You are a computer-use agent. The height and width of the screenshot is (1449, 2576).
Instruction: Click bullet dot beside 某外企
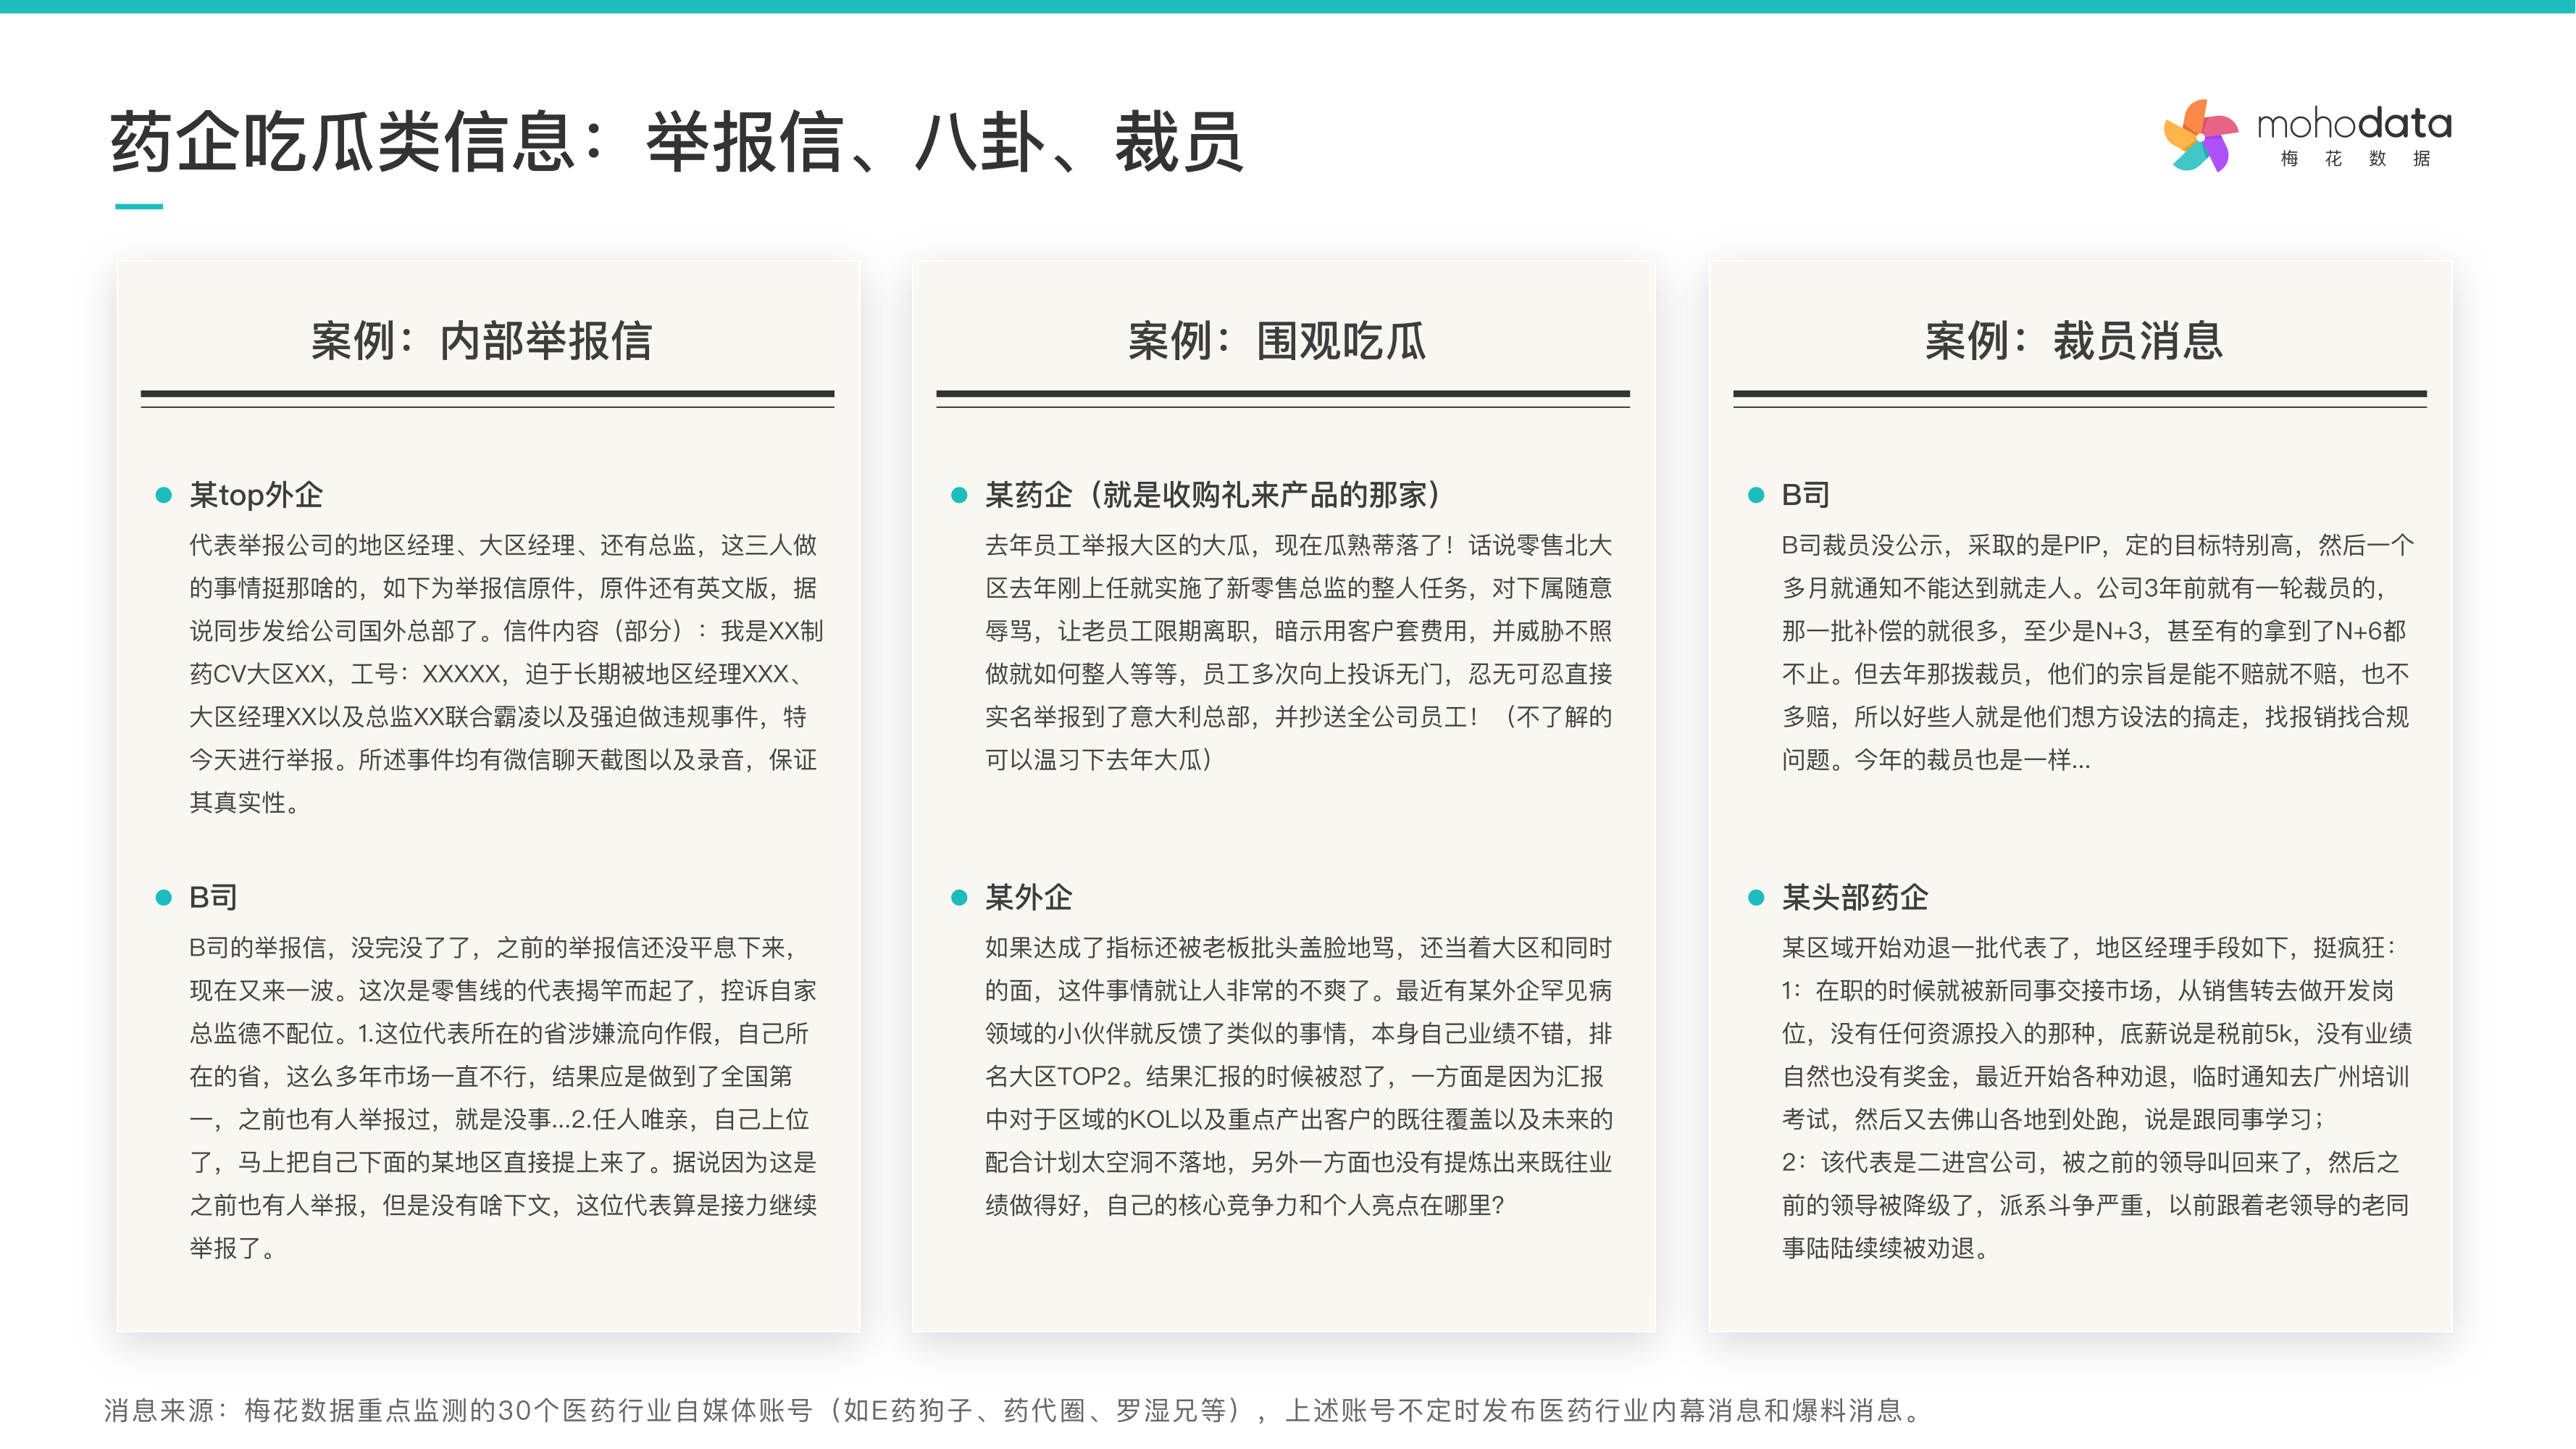959,897
